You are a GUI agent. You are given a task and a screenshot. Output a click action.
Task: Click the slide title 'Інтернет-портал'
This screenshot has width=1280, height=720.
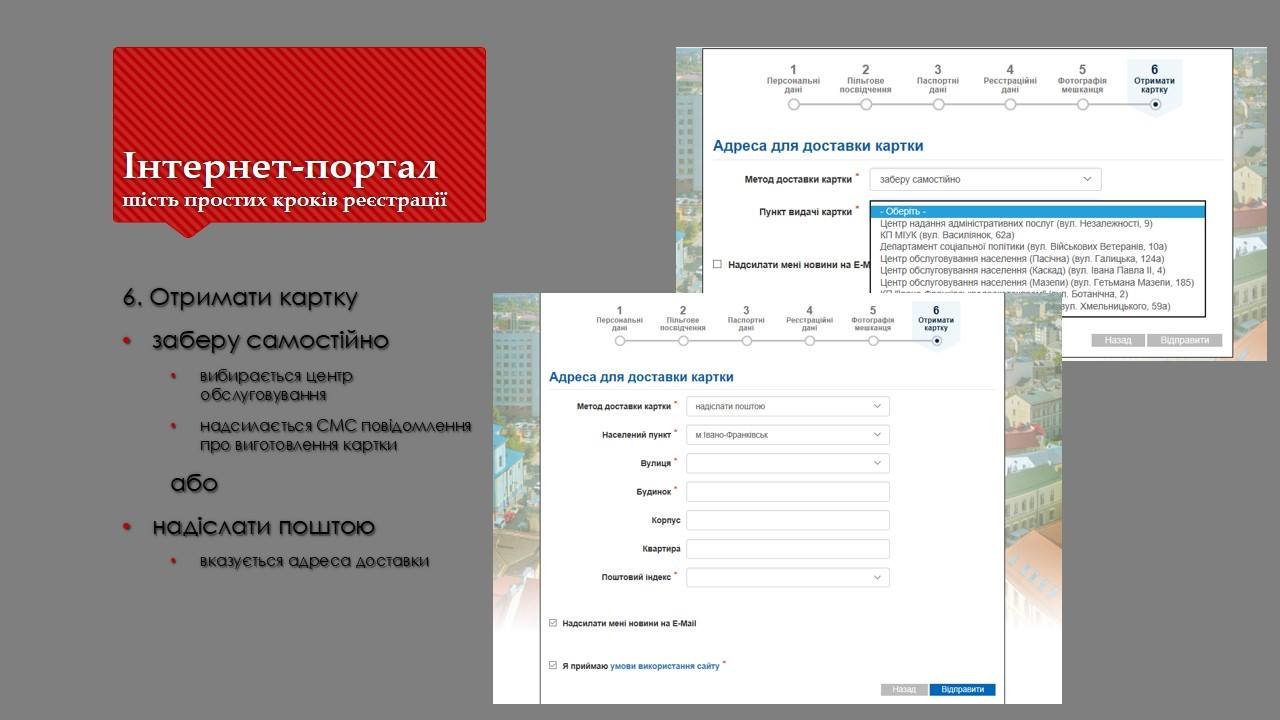(280, 165)
